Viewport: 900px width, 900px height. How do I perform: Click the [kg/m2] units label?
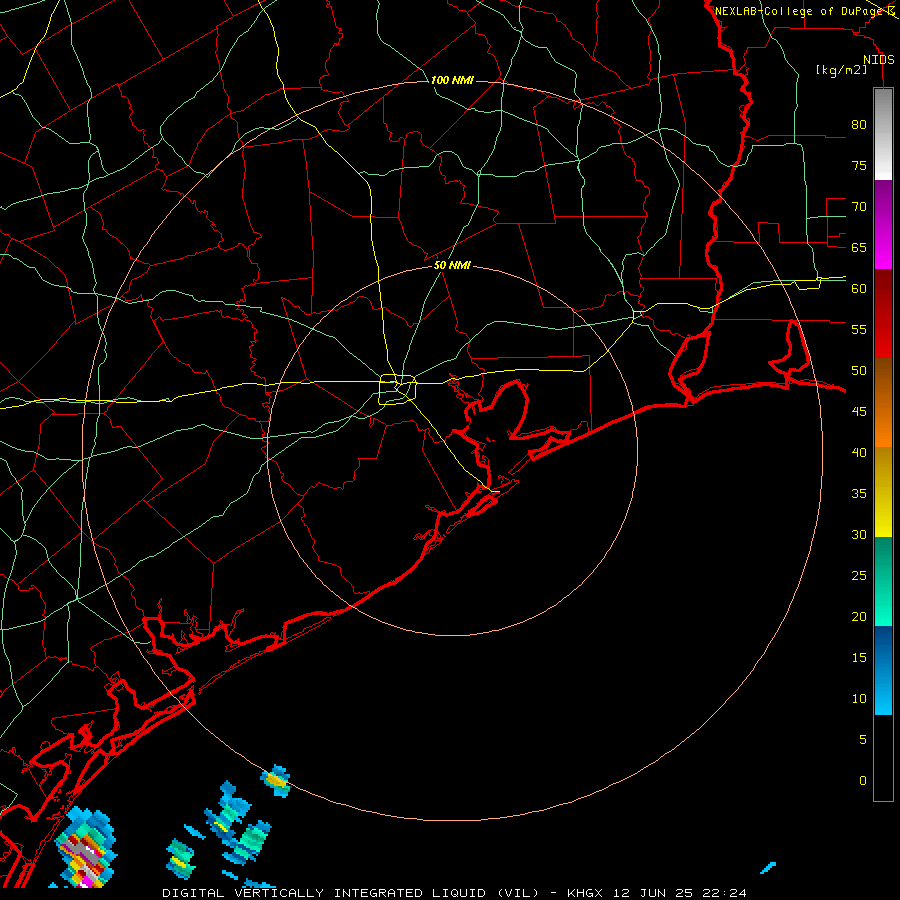[x=841, y=70]
